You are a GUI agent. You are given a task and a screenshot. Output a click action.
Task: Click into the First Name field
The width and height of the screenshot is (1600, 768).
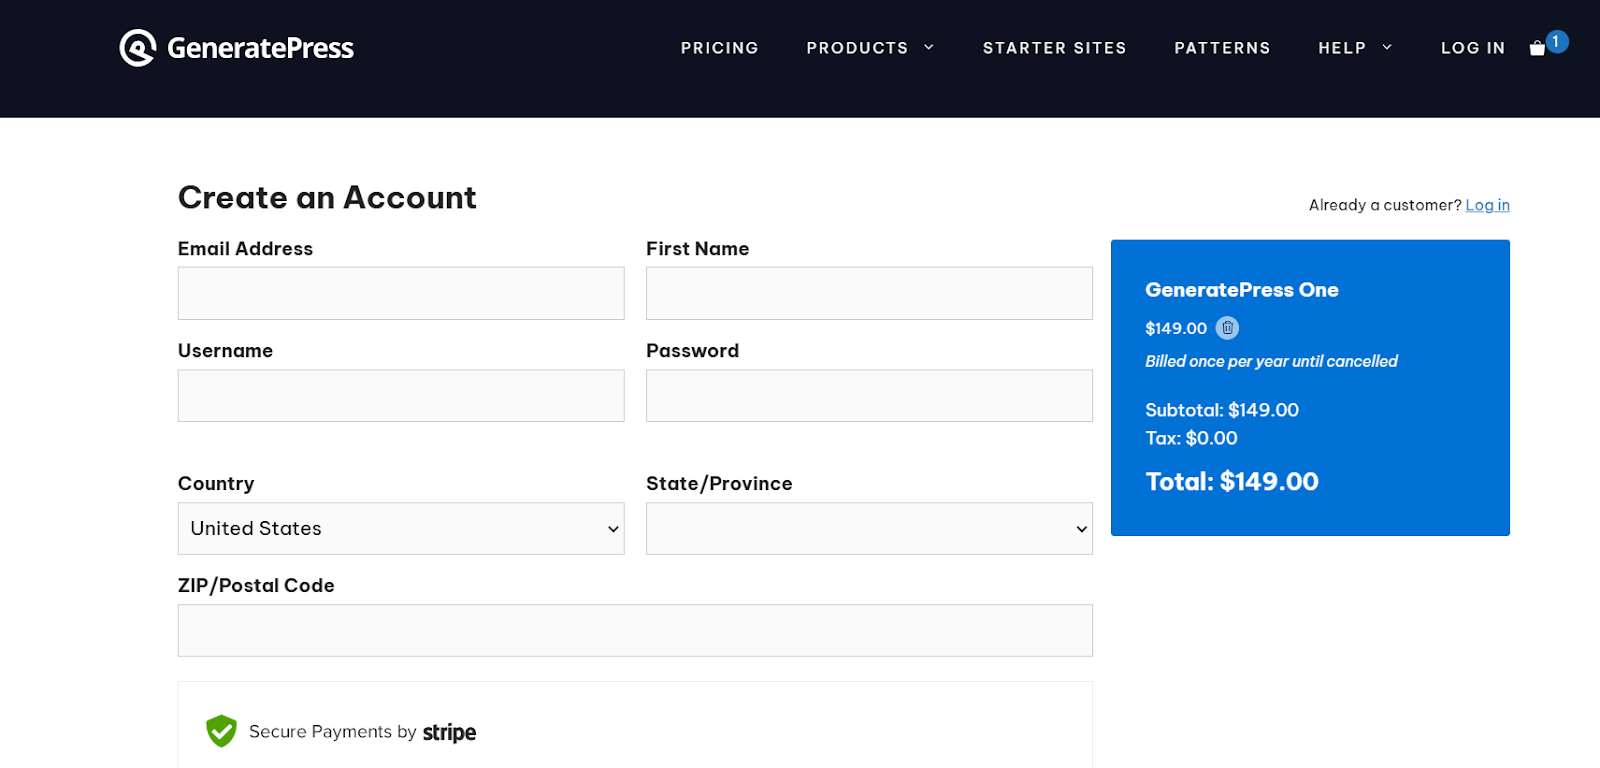869,293
